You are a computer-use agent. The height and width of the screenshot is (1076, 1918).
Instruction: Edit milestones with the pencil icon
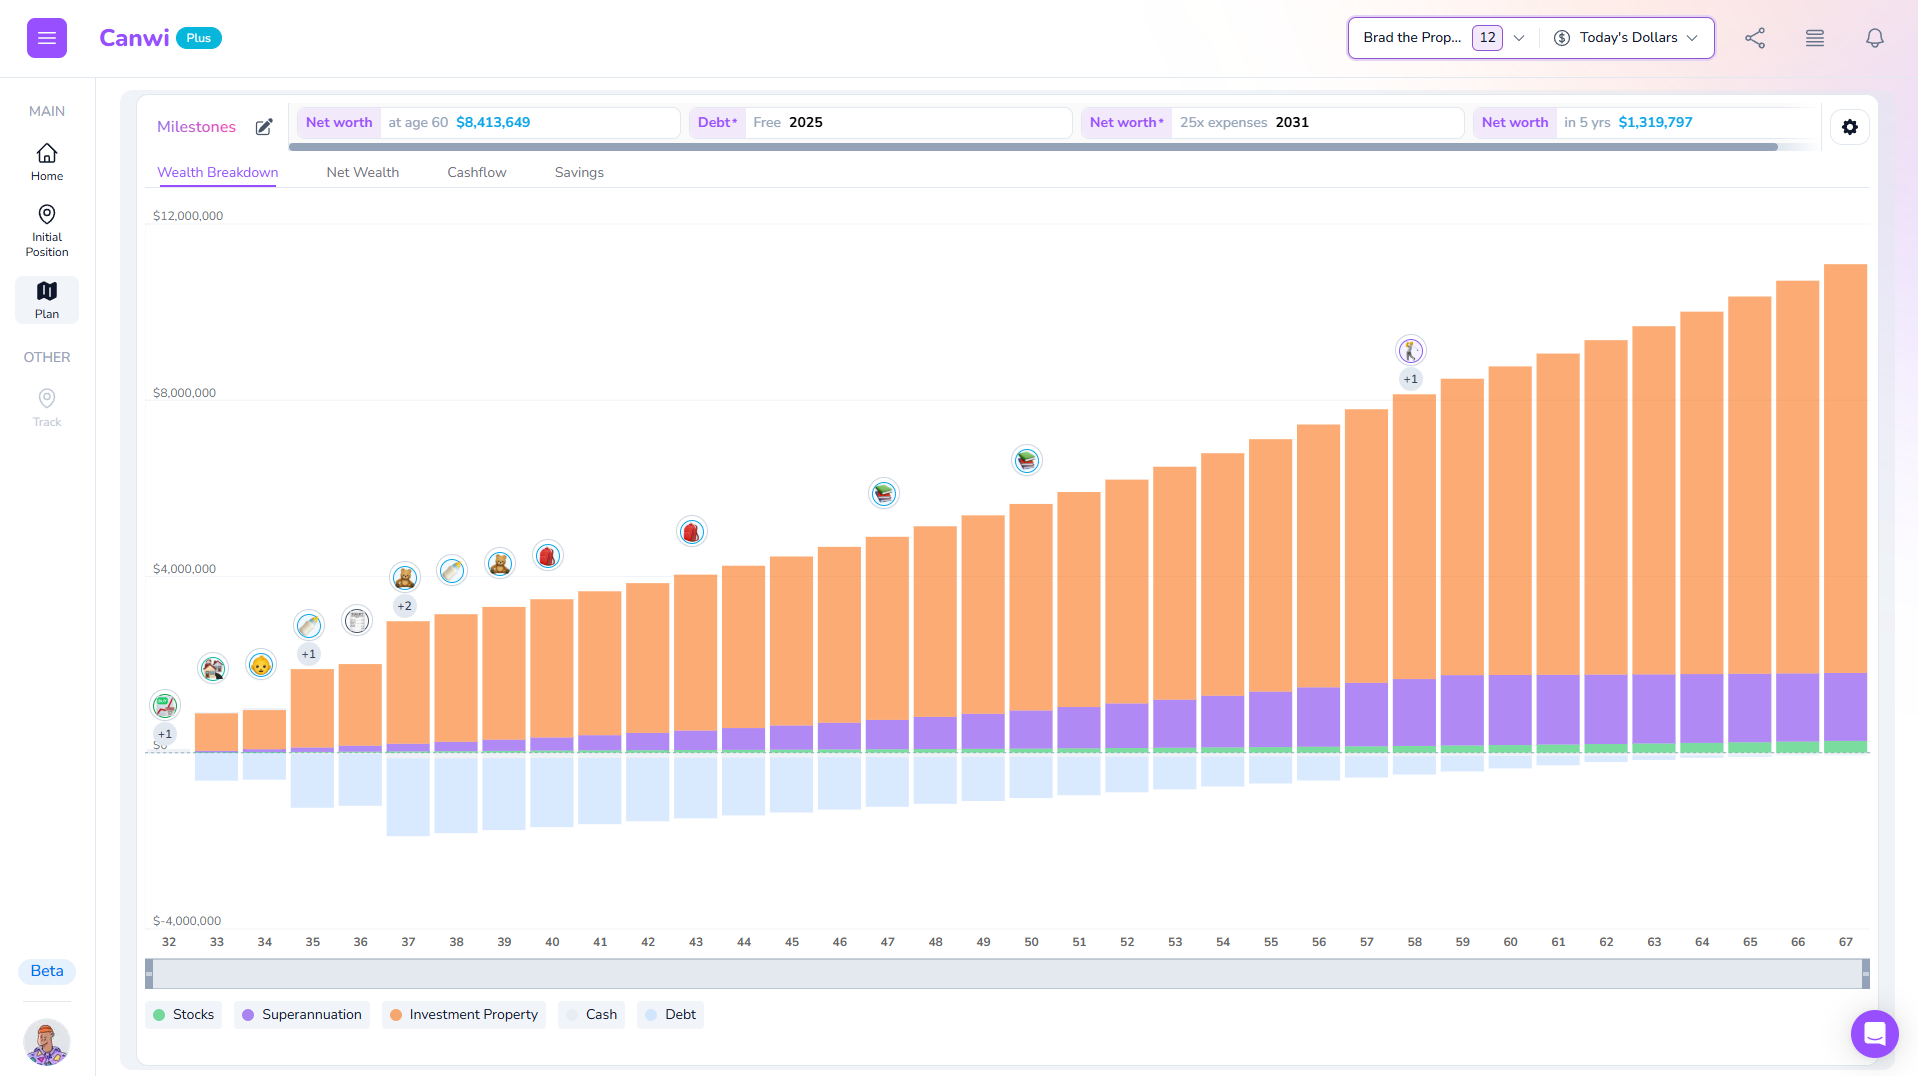[264, 127]
